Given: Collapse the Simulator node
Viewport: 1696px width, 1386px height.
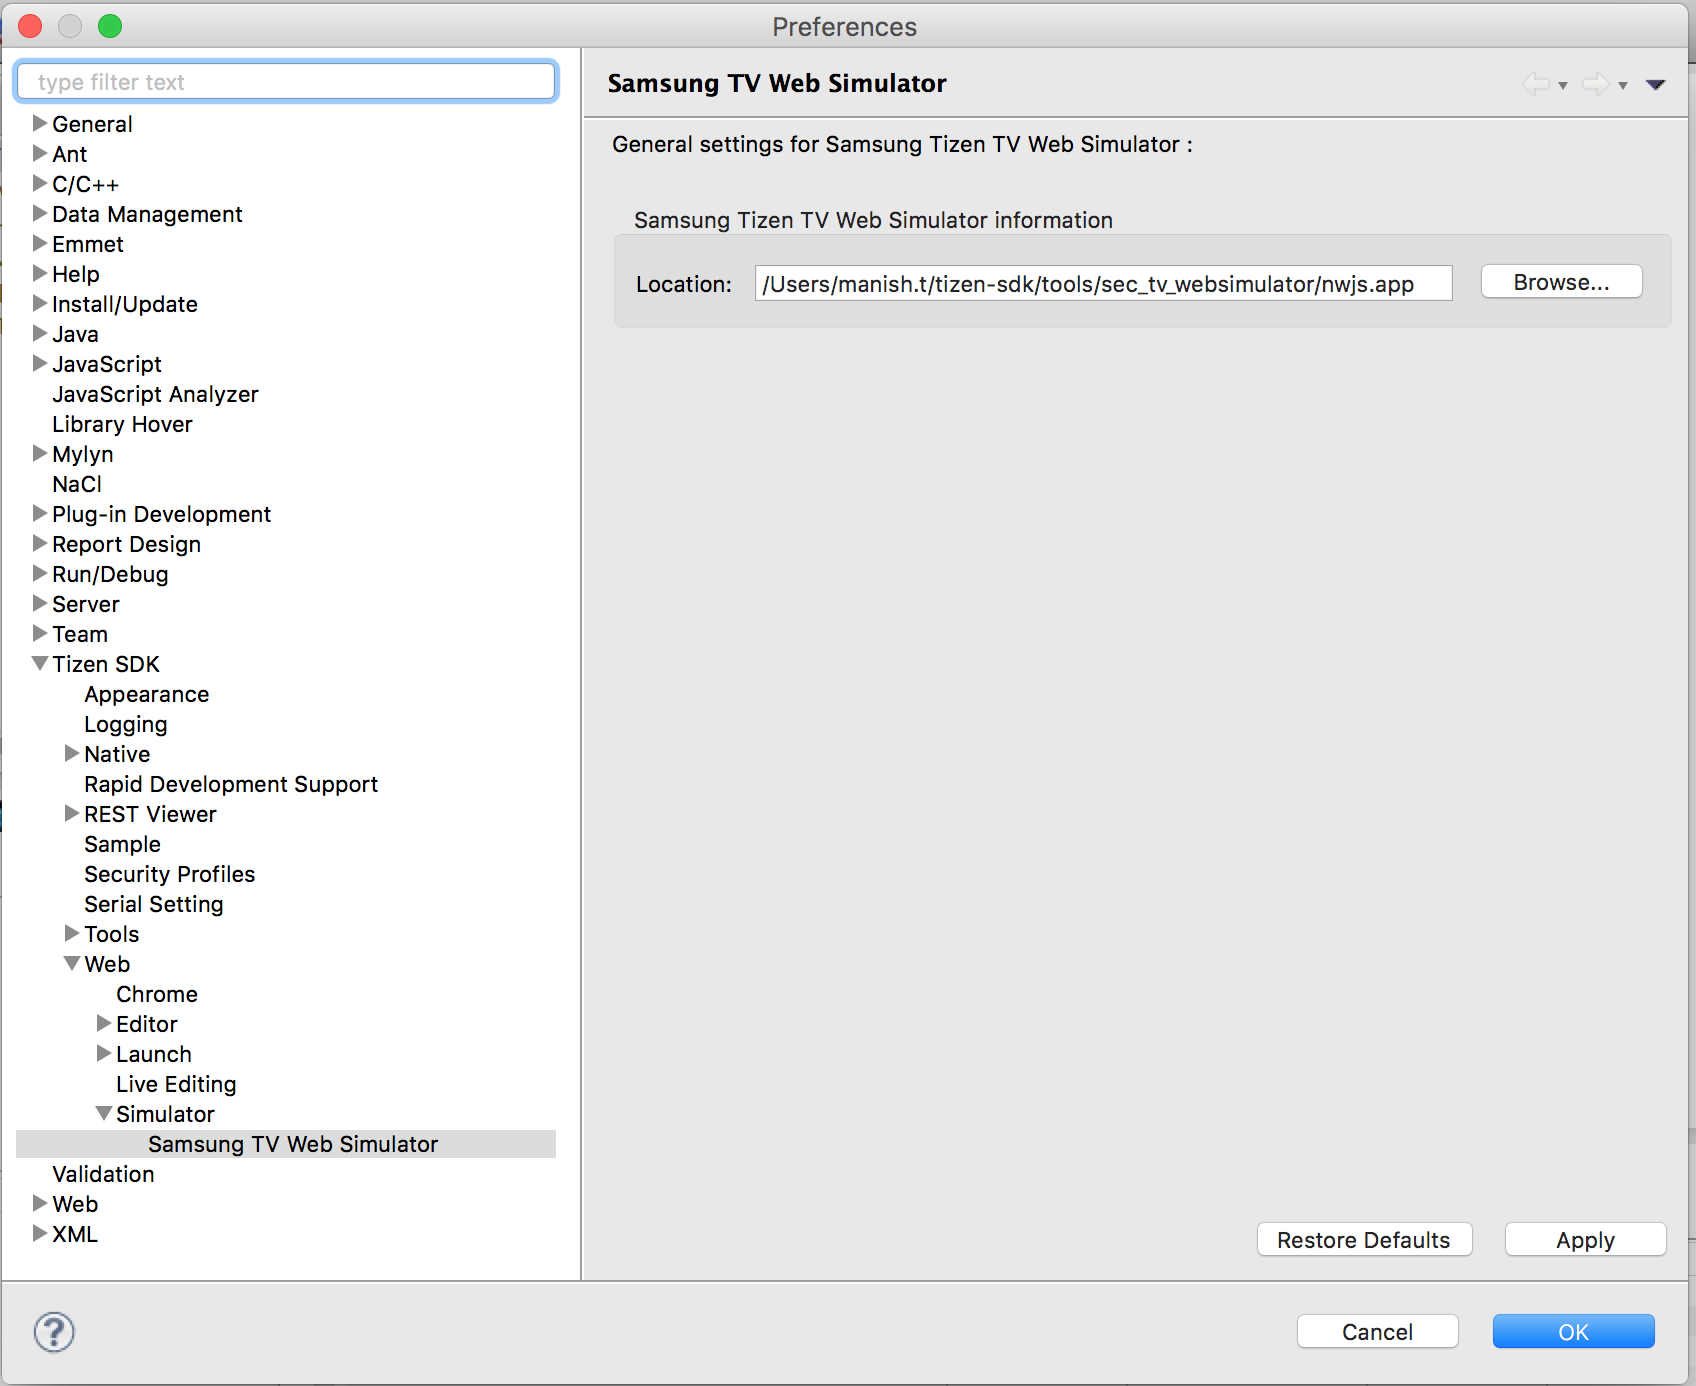Looking at the screenshot, I should (x=104, y=1113).
